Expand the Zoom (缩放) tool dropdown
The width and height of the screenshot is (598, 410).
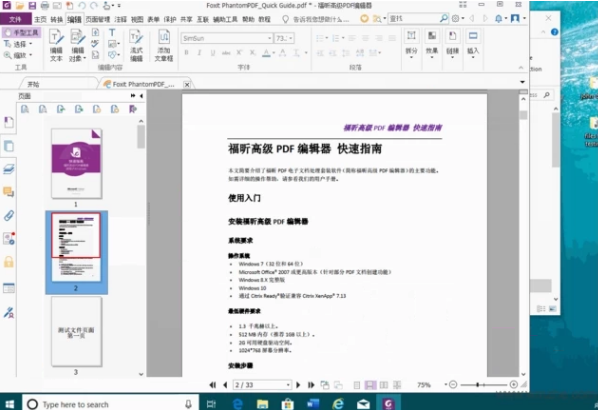31,55
